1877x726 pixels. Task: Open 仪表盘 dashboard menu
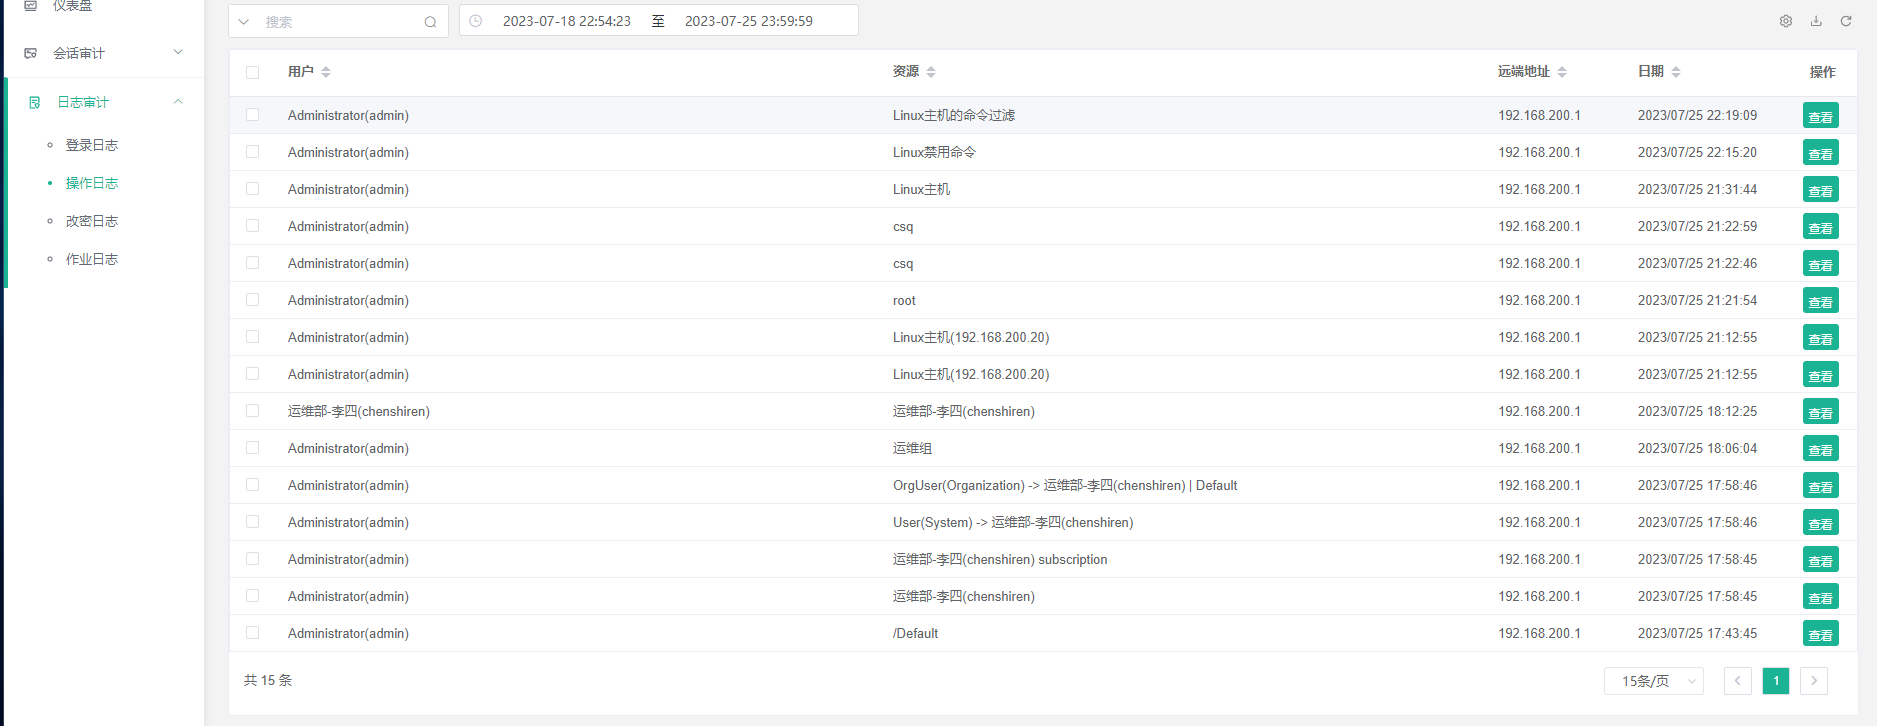click(x=72, y=5)
